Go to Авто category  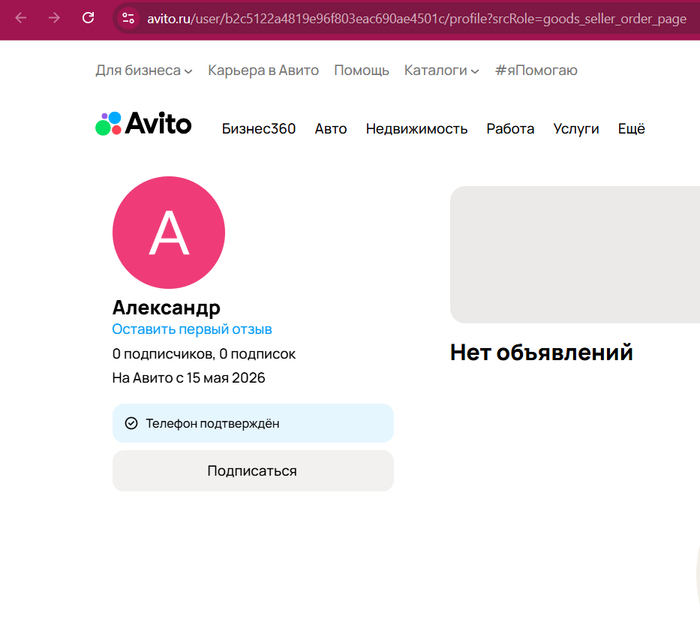(331, 129)
